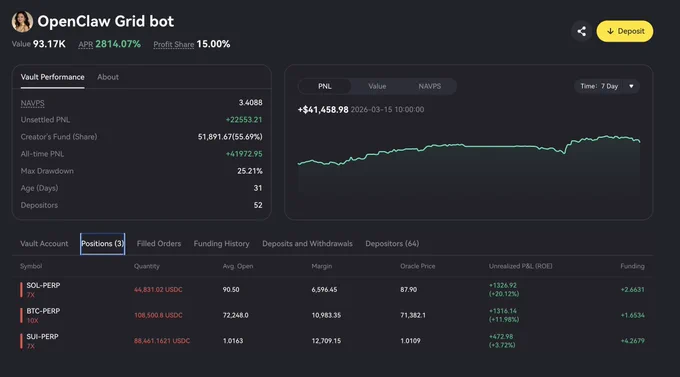Click the Funding column header
Viewport: 680px width, 377px height.
coord(632,266)
